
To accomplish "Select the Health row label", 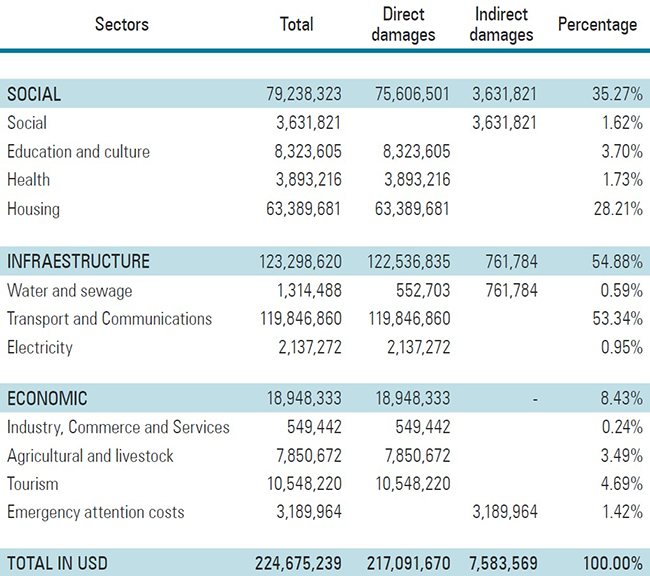I will [28, 180].
